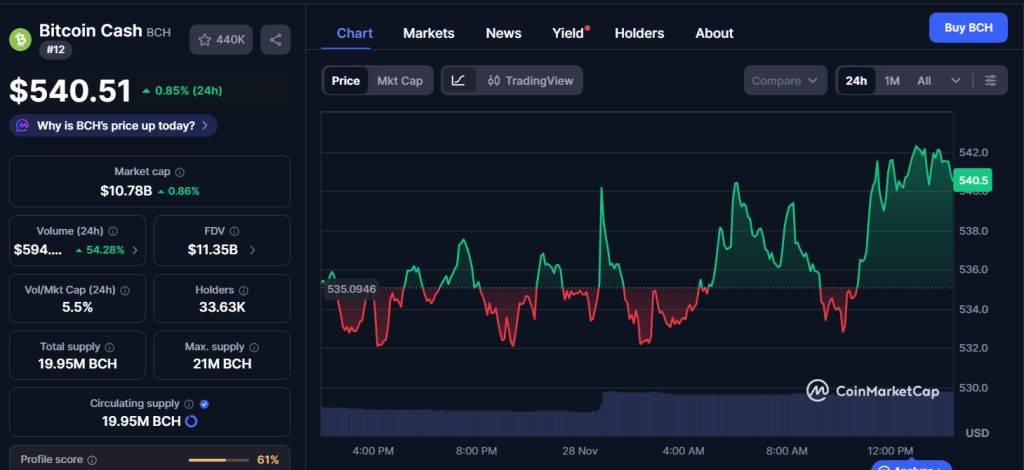The height and width of the screenshot is (470, 1024).
Task: Open the Compare dropdown
Action: (x=785, y=81)
